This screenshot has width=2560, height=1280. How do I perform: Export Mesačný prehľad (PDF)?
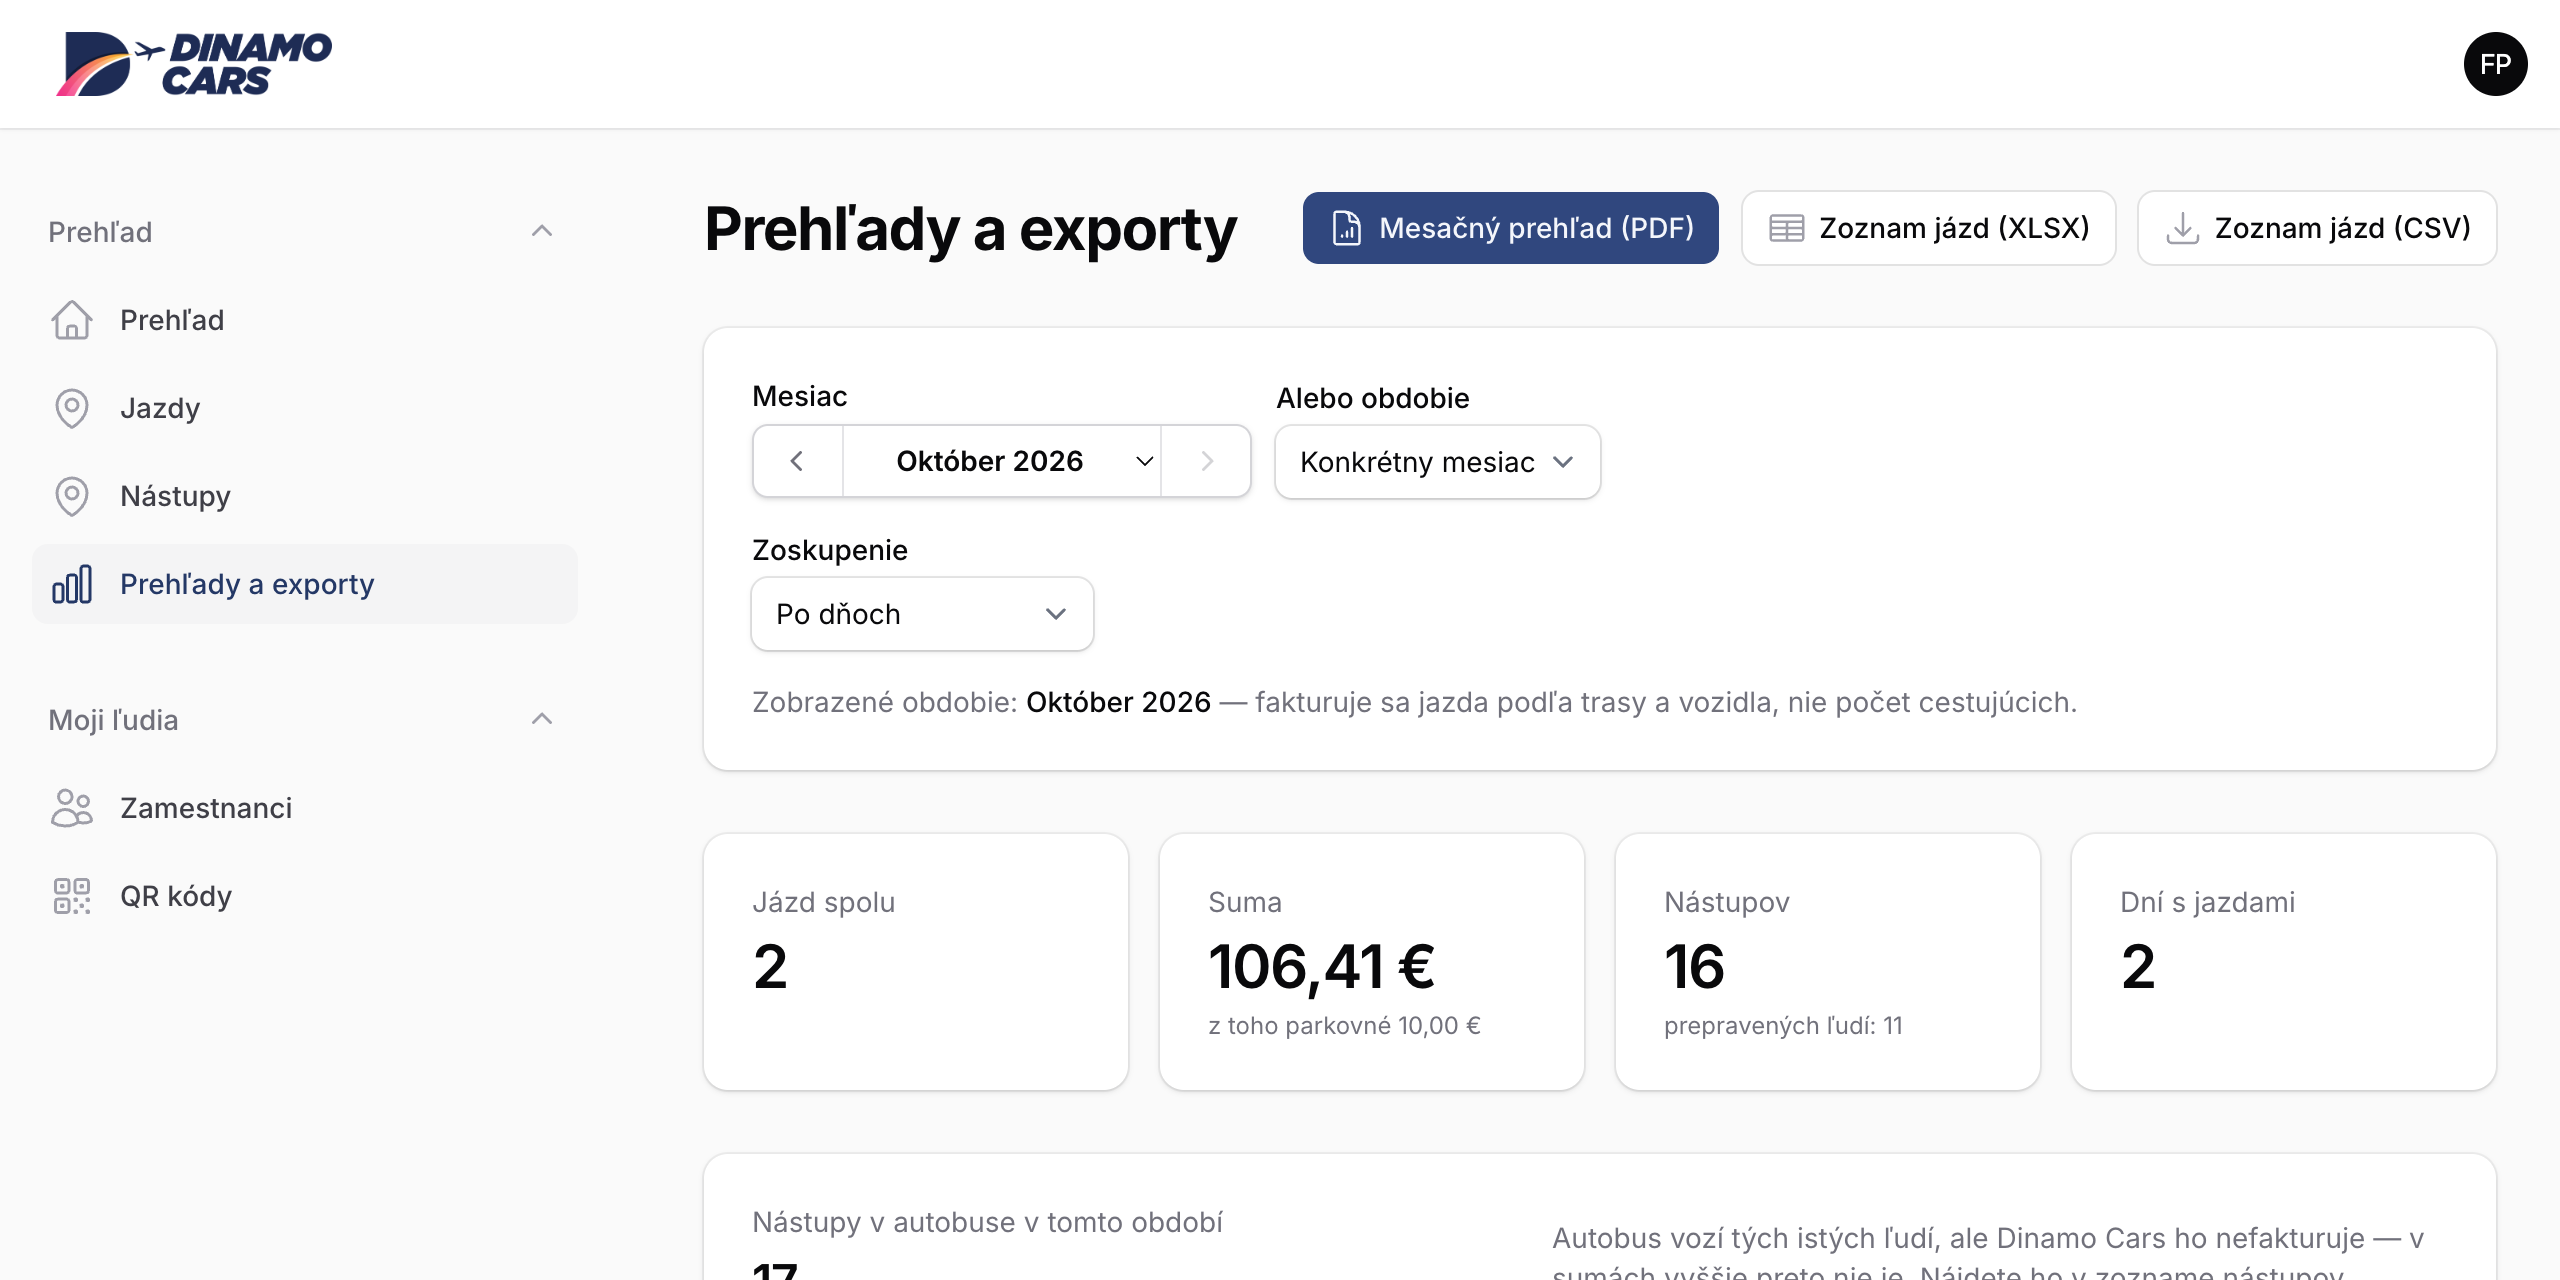(x=1510, y=228)
